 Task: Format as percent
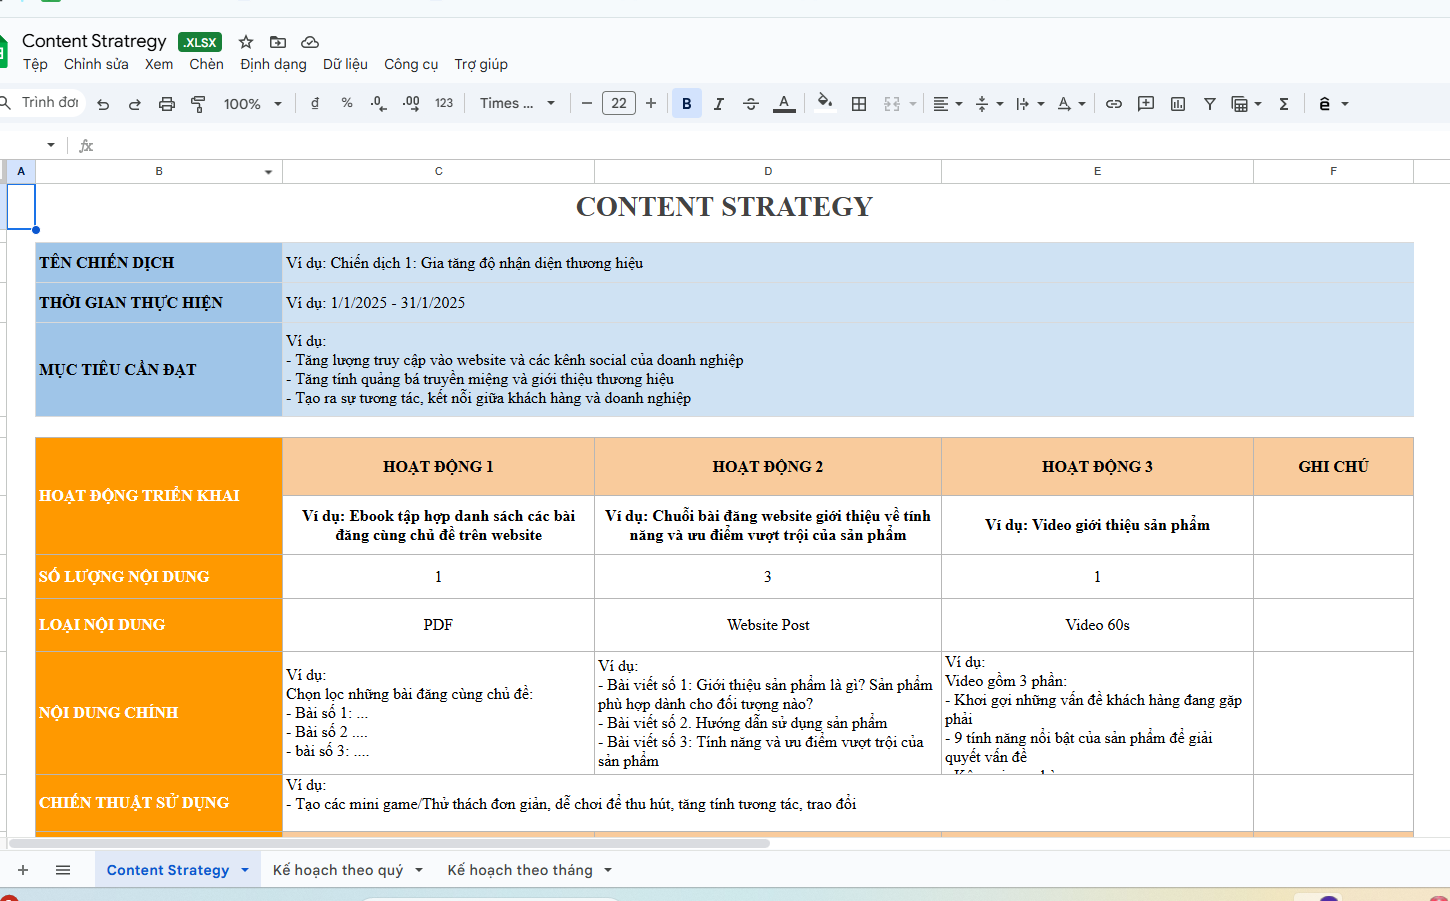[x=347, y=103]
